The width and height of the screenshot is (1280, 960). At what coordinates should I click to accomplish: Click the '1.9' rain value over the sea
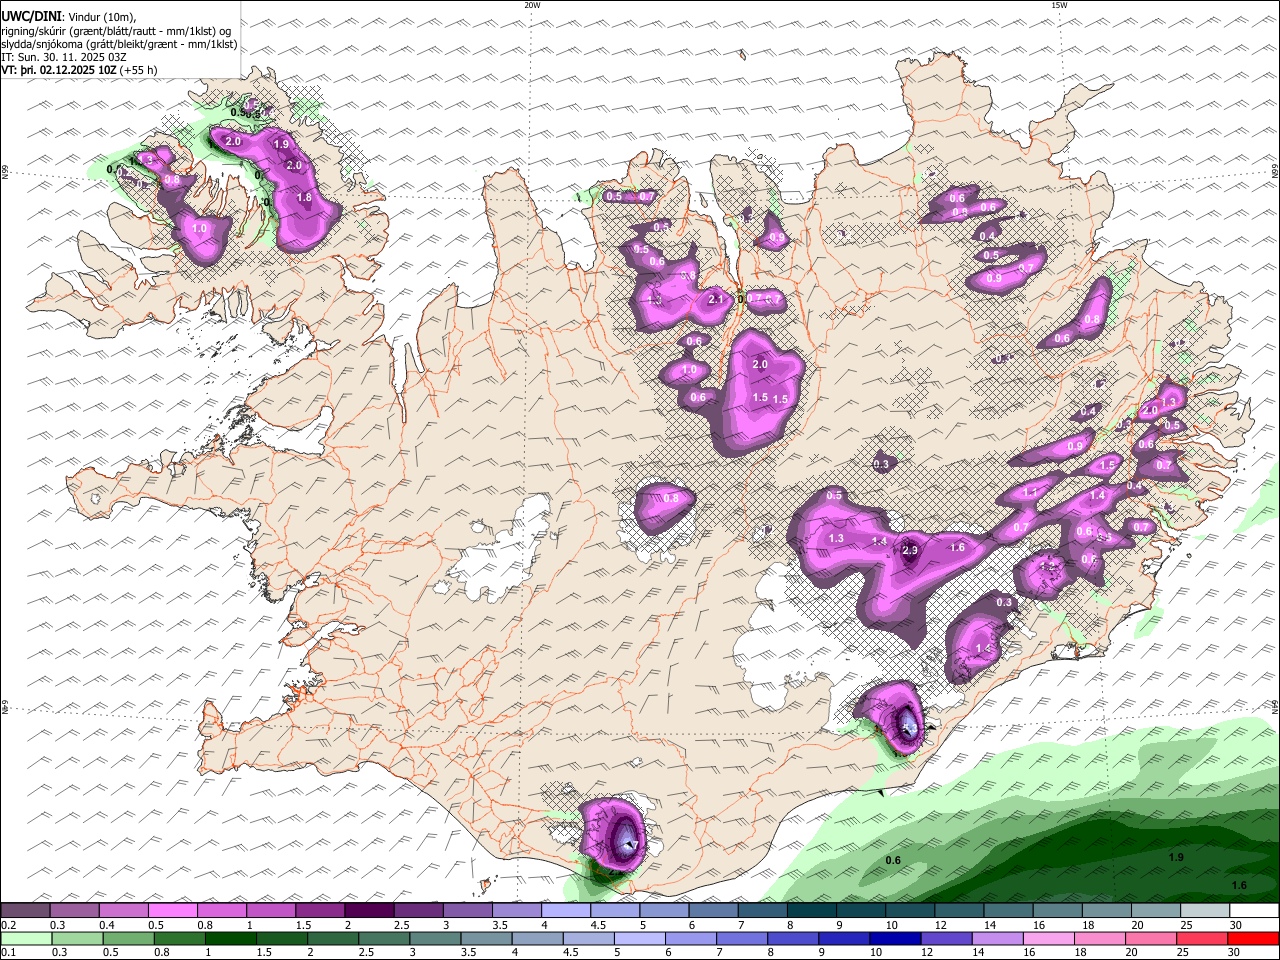pyautogui.click(x=1176, y=857)
